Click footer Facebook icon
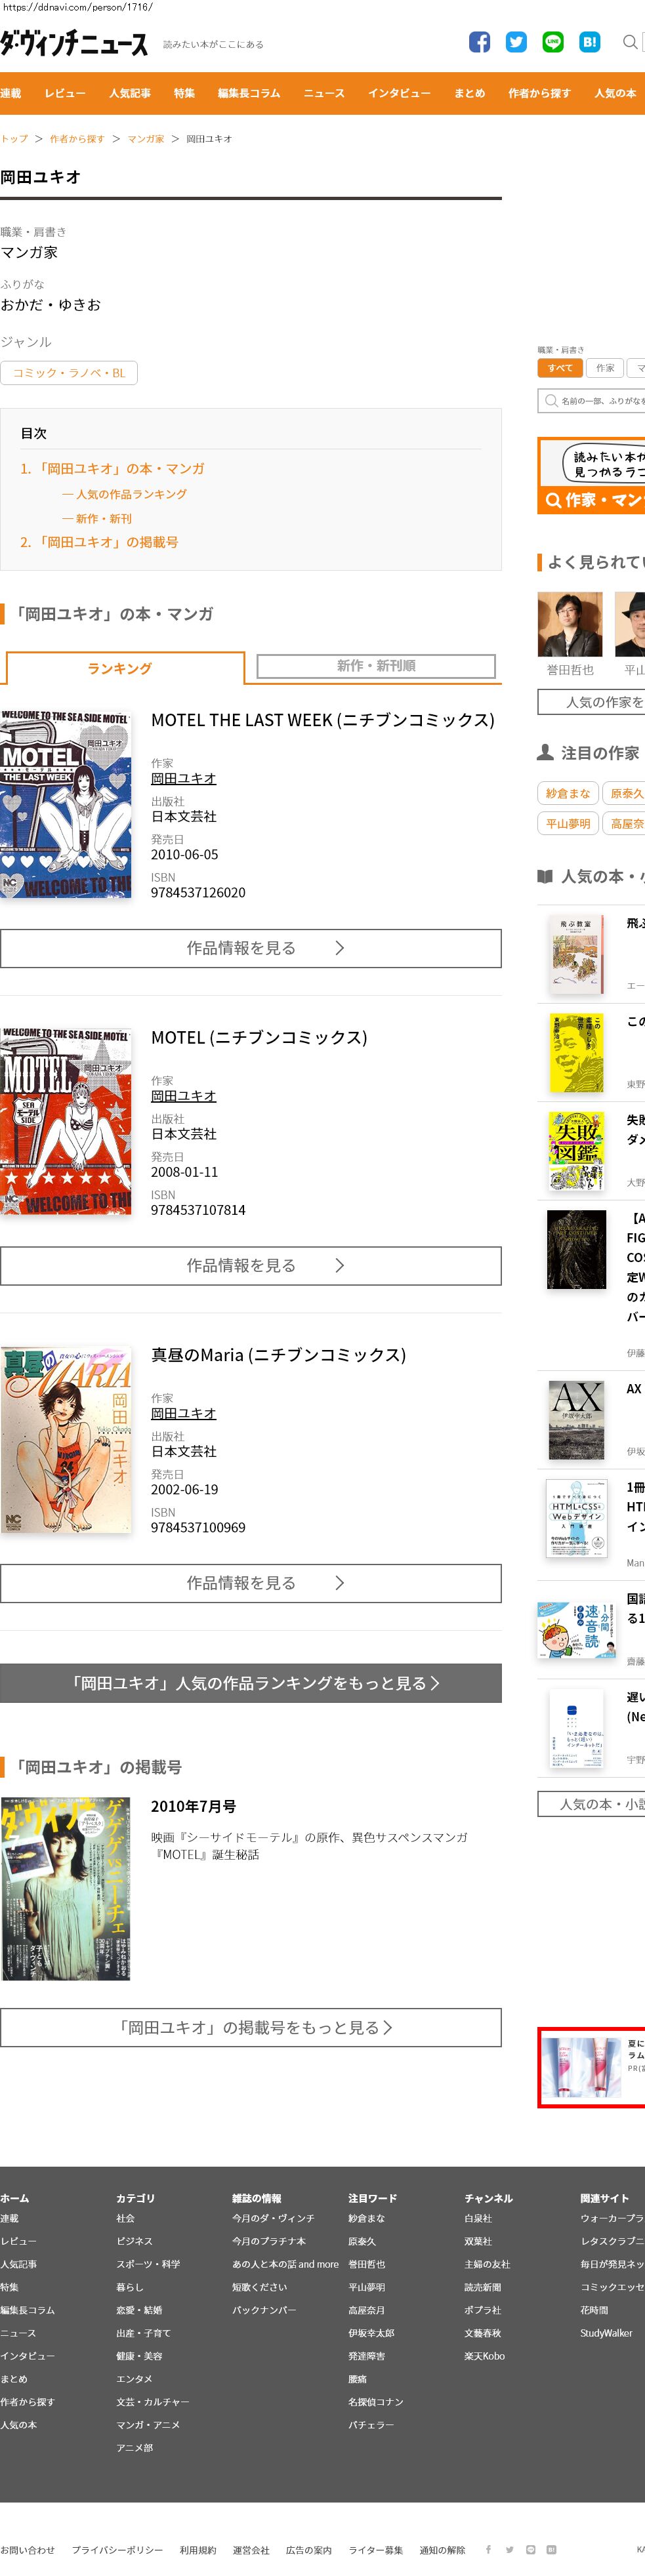Viewport: 645px width, 2576px height. tap(488, 2549)
